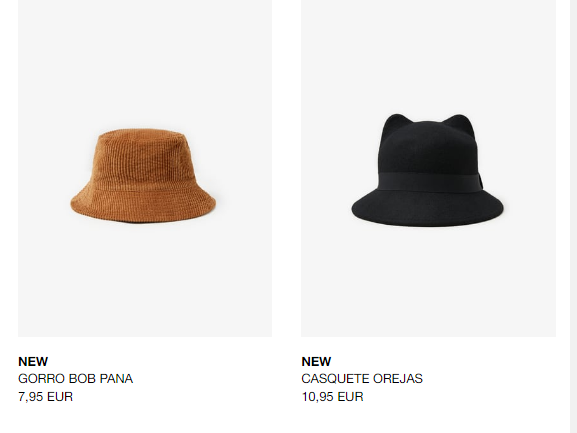Viewport: 577px width, 433px height.
Task: Select the 10,95 EUR price text
Action: tap(333, 397)
